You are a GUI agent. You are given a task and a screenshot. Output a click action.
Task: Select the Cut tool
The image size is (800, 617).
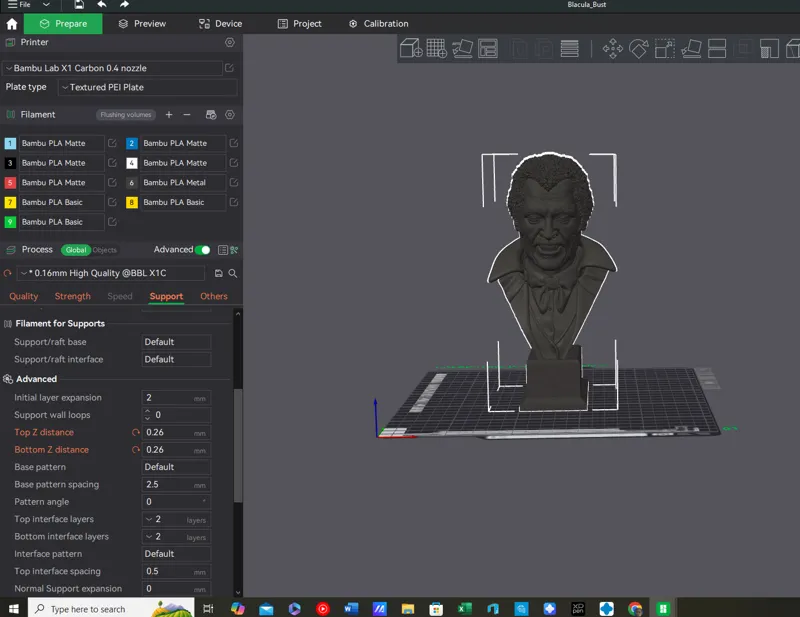[x=717, y=49]
